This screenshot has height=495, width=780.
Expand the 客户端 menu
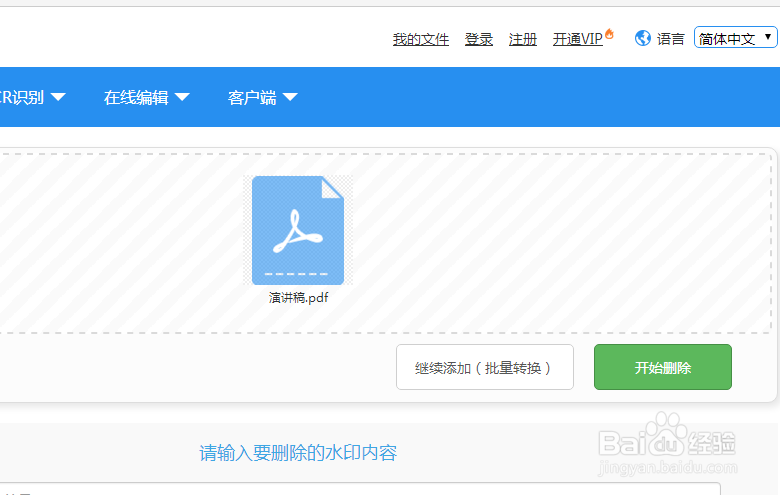(x=262, y=98)
